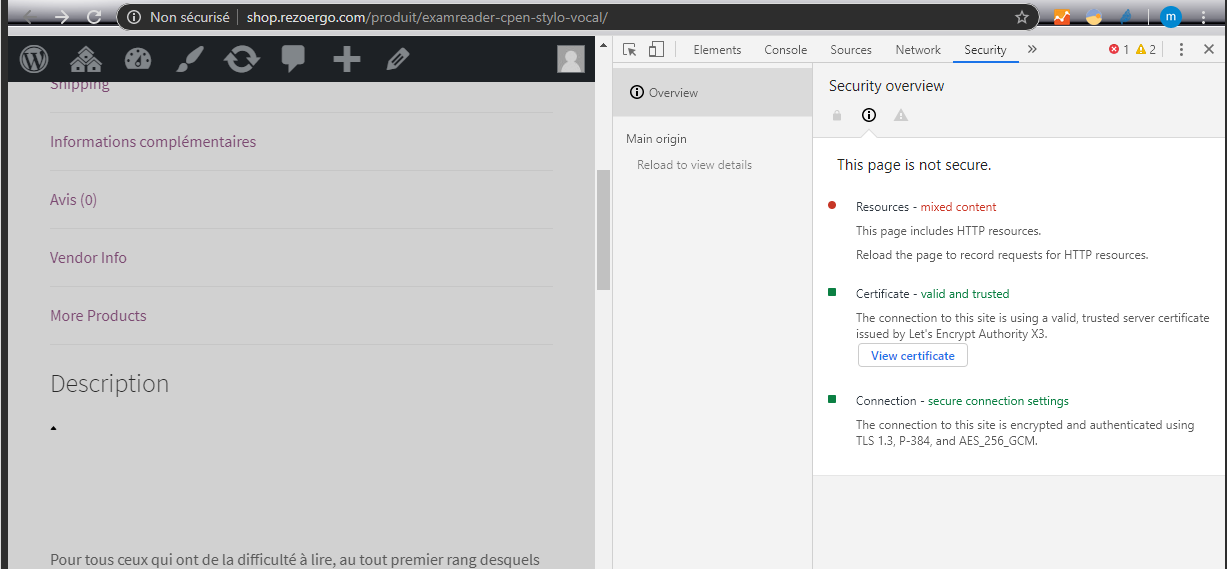
Task: Click the updates circular-arrows icon
Action: coord(241,60)
